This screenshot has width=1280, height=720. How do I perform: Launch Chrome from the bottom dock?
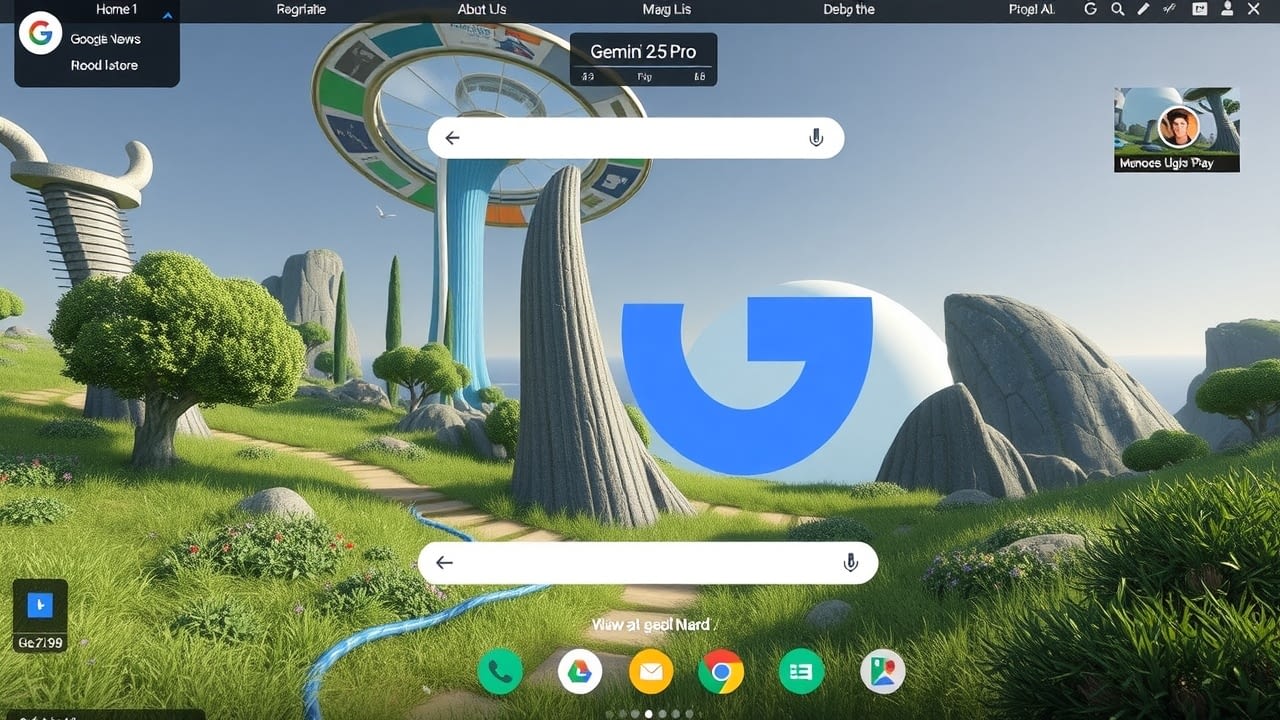coord(721,671)
